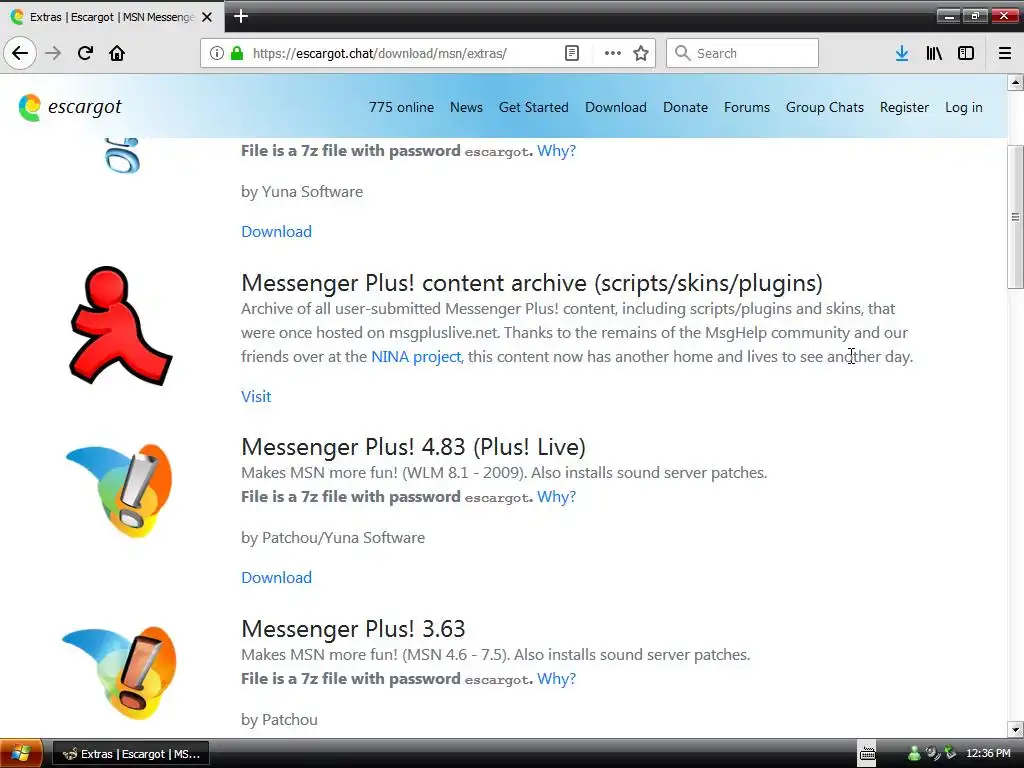Image resolution: width=1024 pixels, height=768 pixels.
Task: Close the Extras Escargot tab
Action: pos(207,17)
